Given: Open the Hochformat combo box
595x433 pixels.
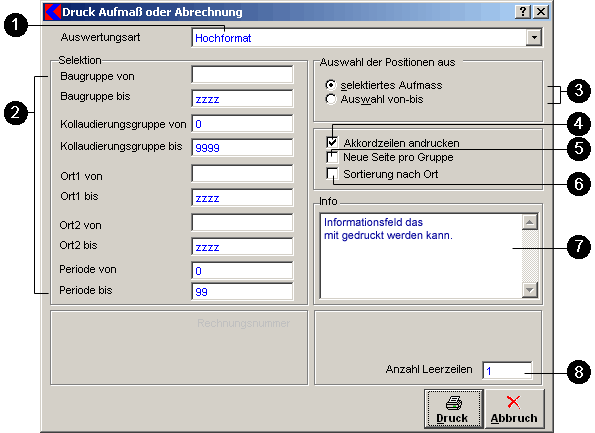Looking at the screenshot, I should click(367, 38).
